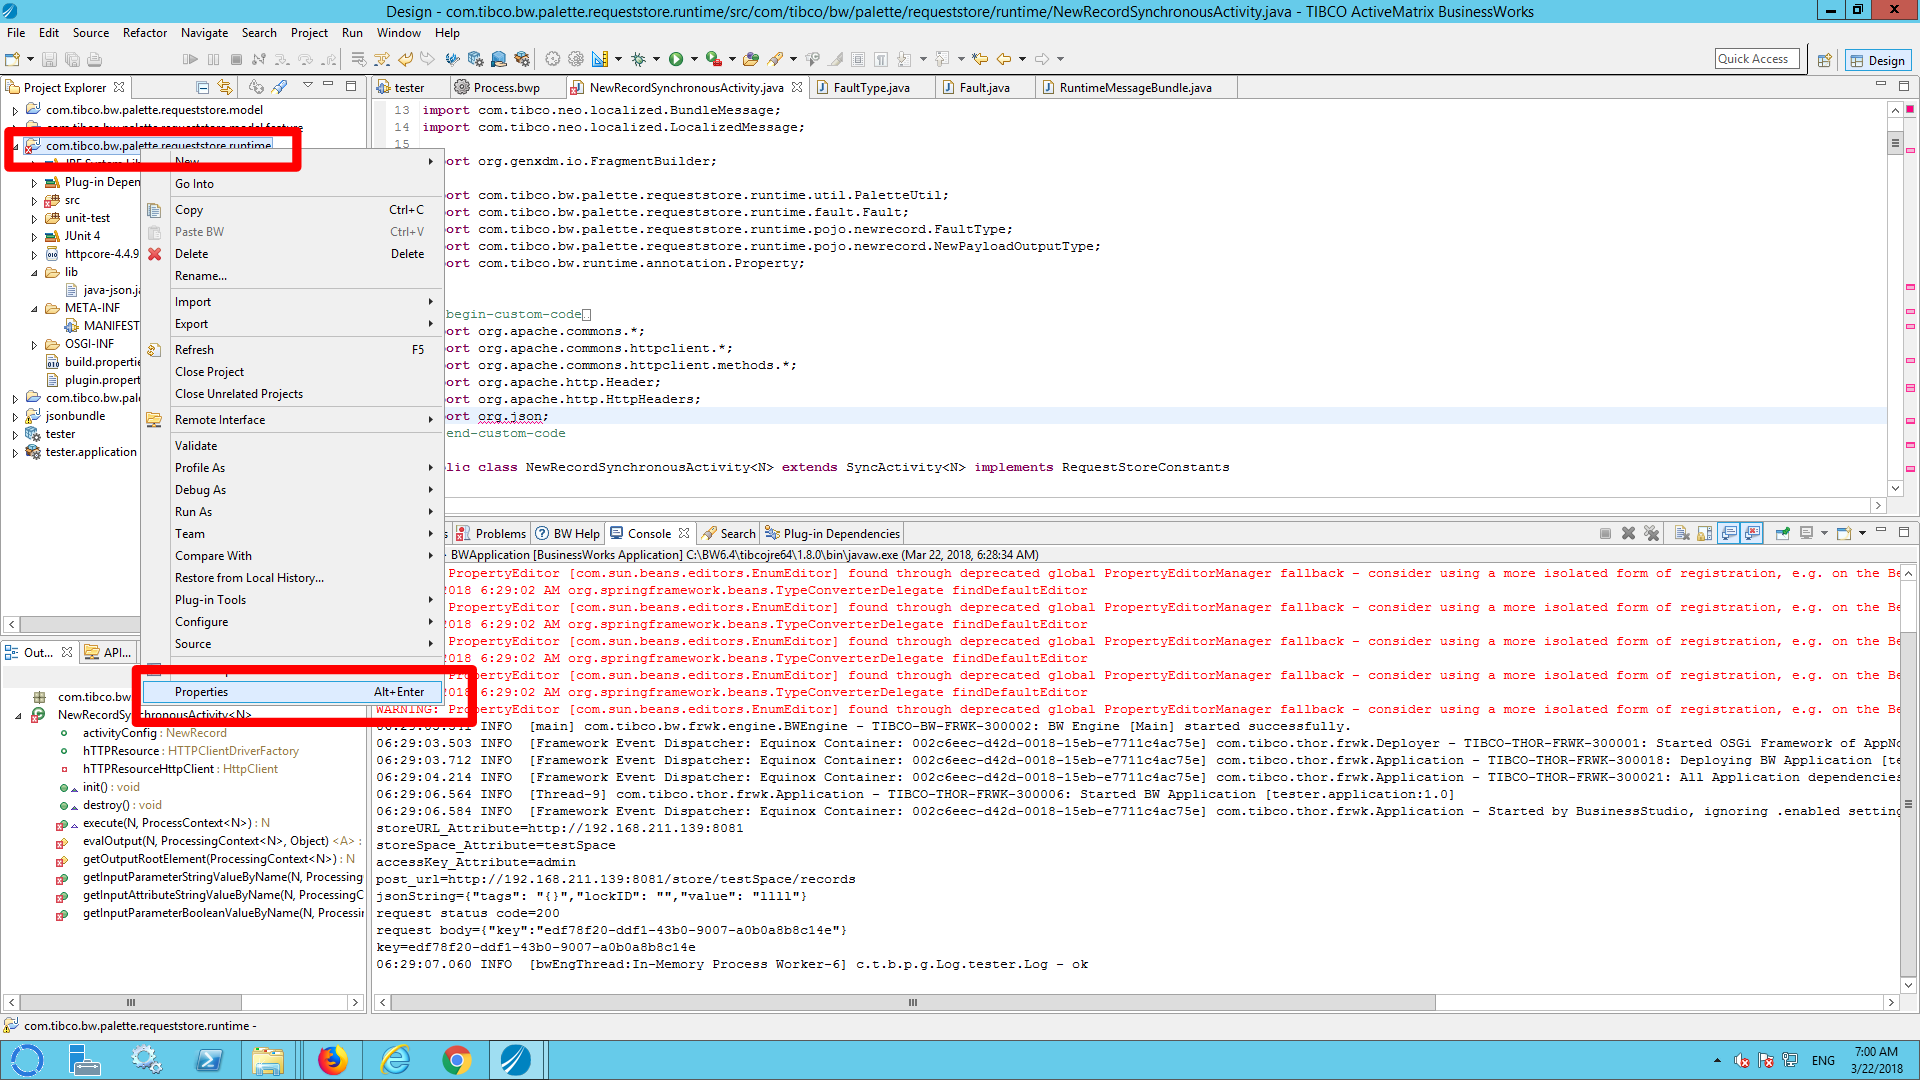Collapse the lib folder node

[34, 273]
